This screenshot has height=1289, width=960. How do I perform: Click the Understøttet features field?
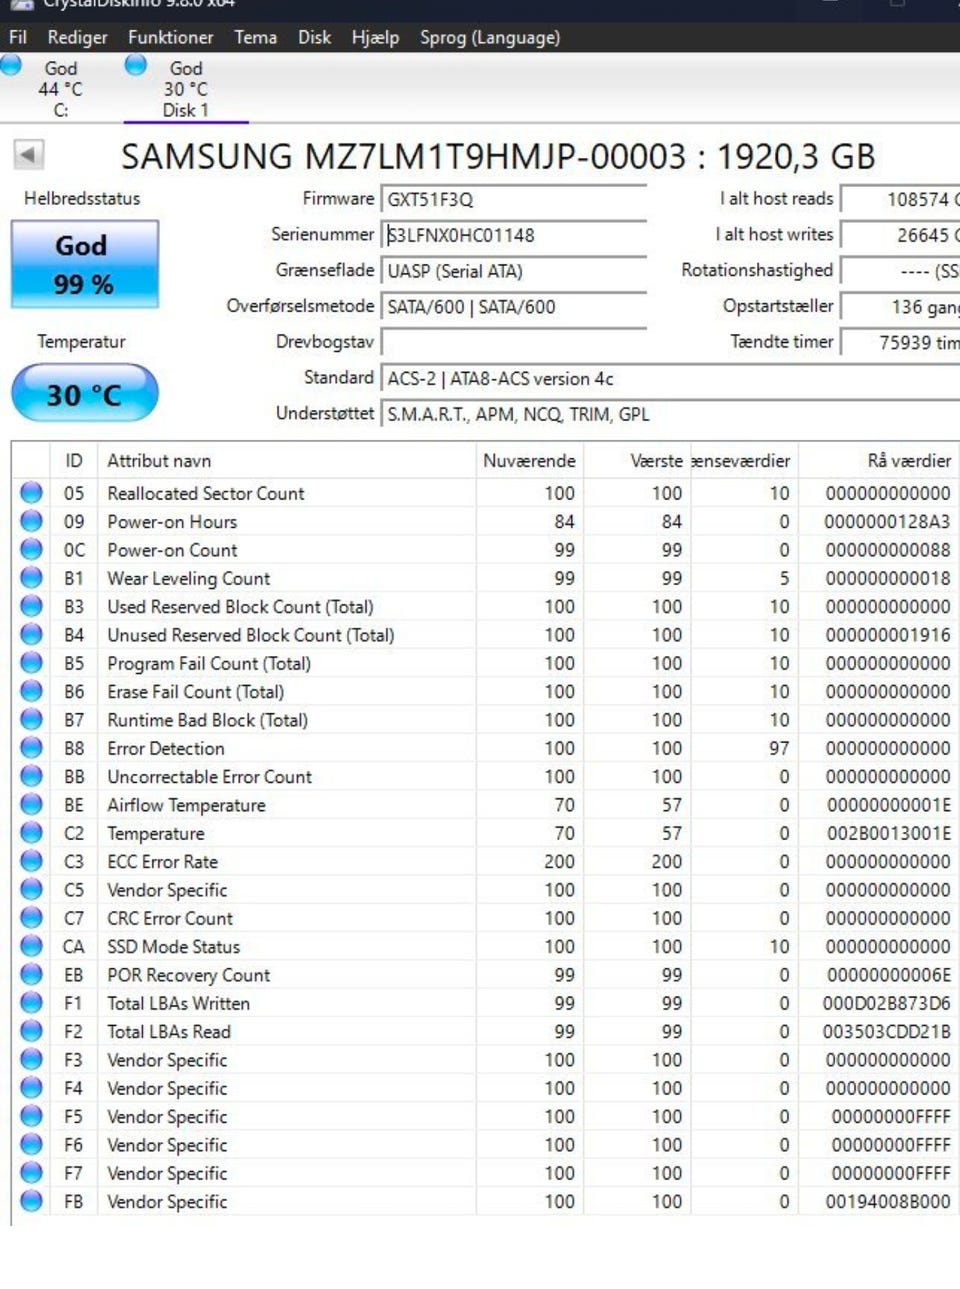point(670,414)
